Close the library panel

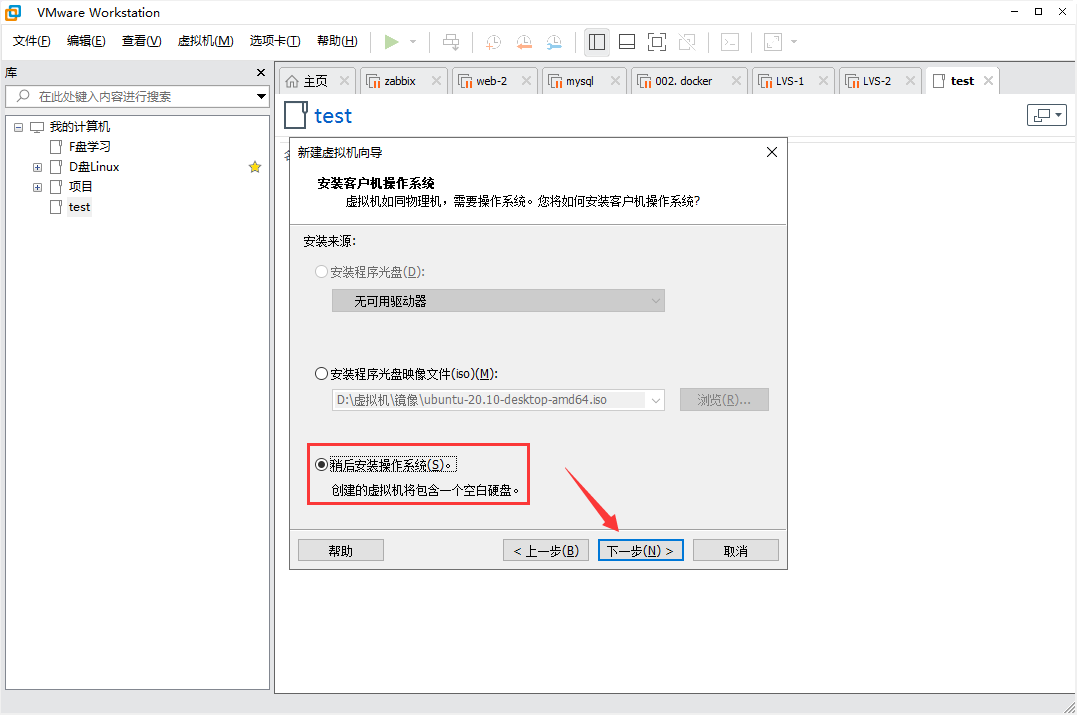coord(261,72)
